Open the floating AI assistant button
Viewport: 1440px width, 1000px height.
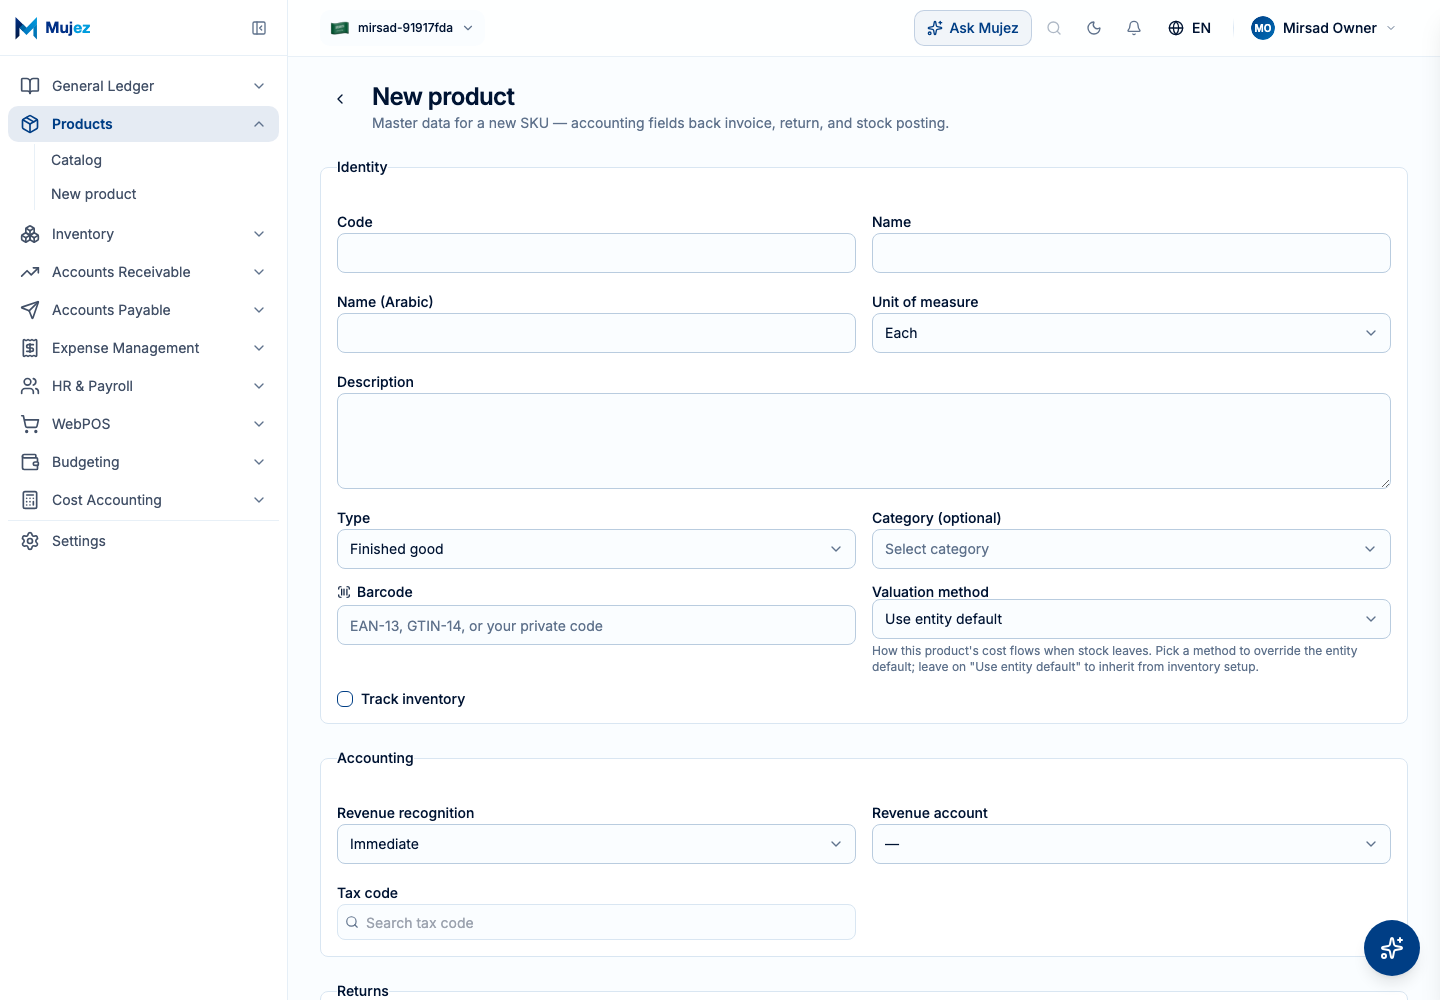(1392, 948)
